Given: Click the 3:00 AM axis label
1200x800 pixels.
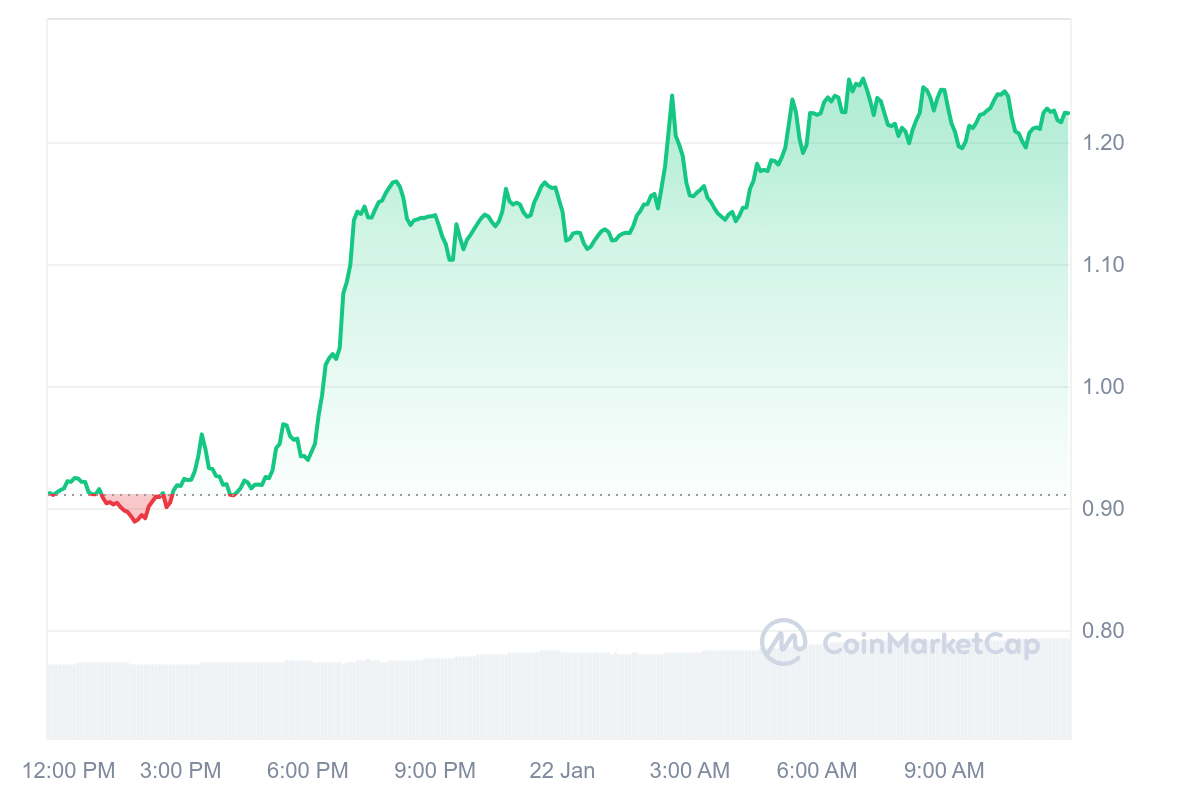Looking at the screenshot, I should pos(690,771).
